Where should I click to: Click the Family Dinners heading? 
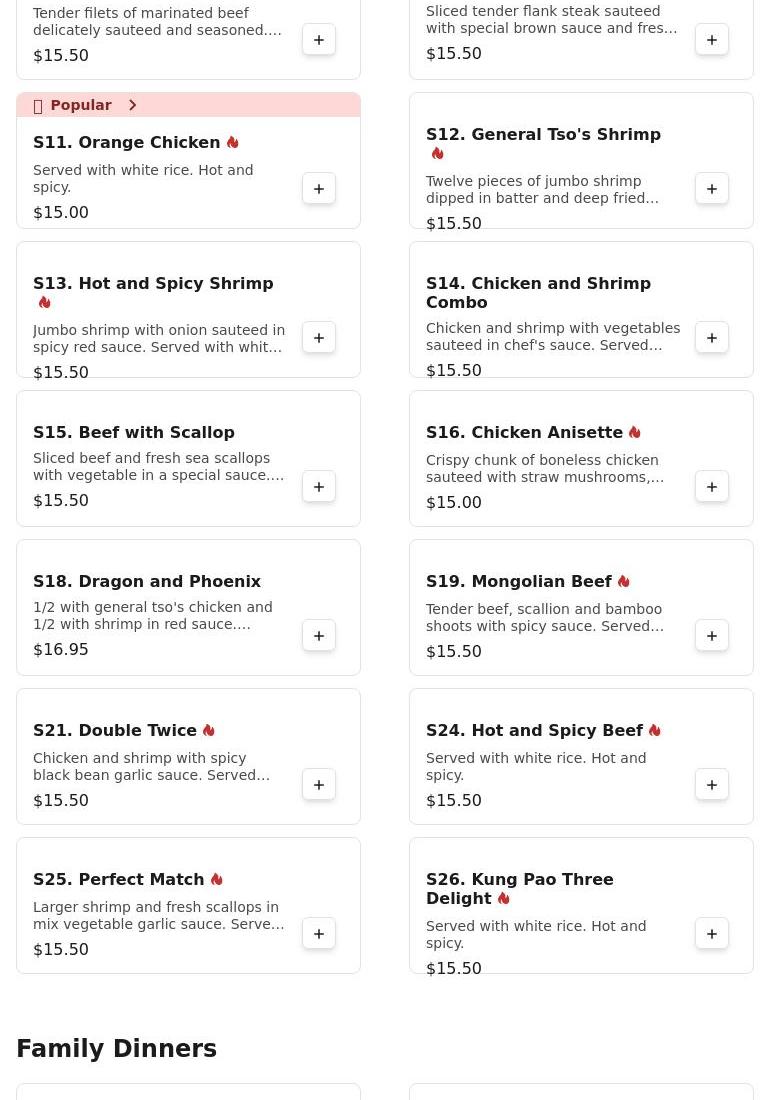tap(116, 1049)
